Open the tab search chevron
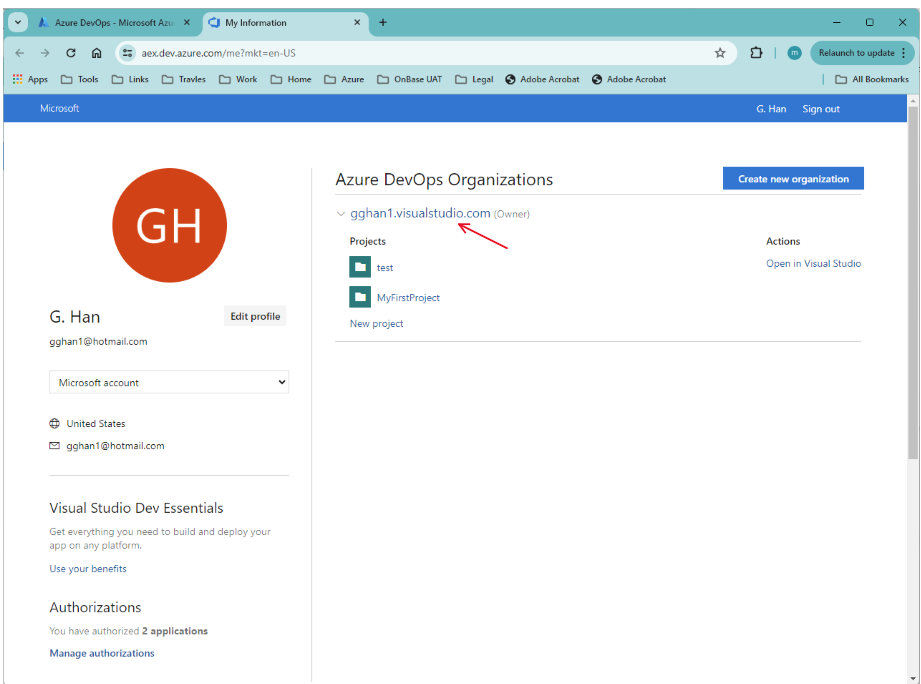 16,21
